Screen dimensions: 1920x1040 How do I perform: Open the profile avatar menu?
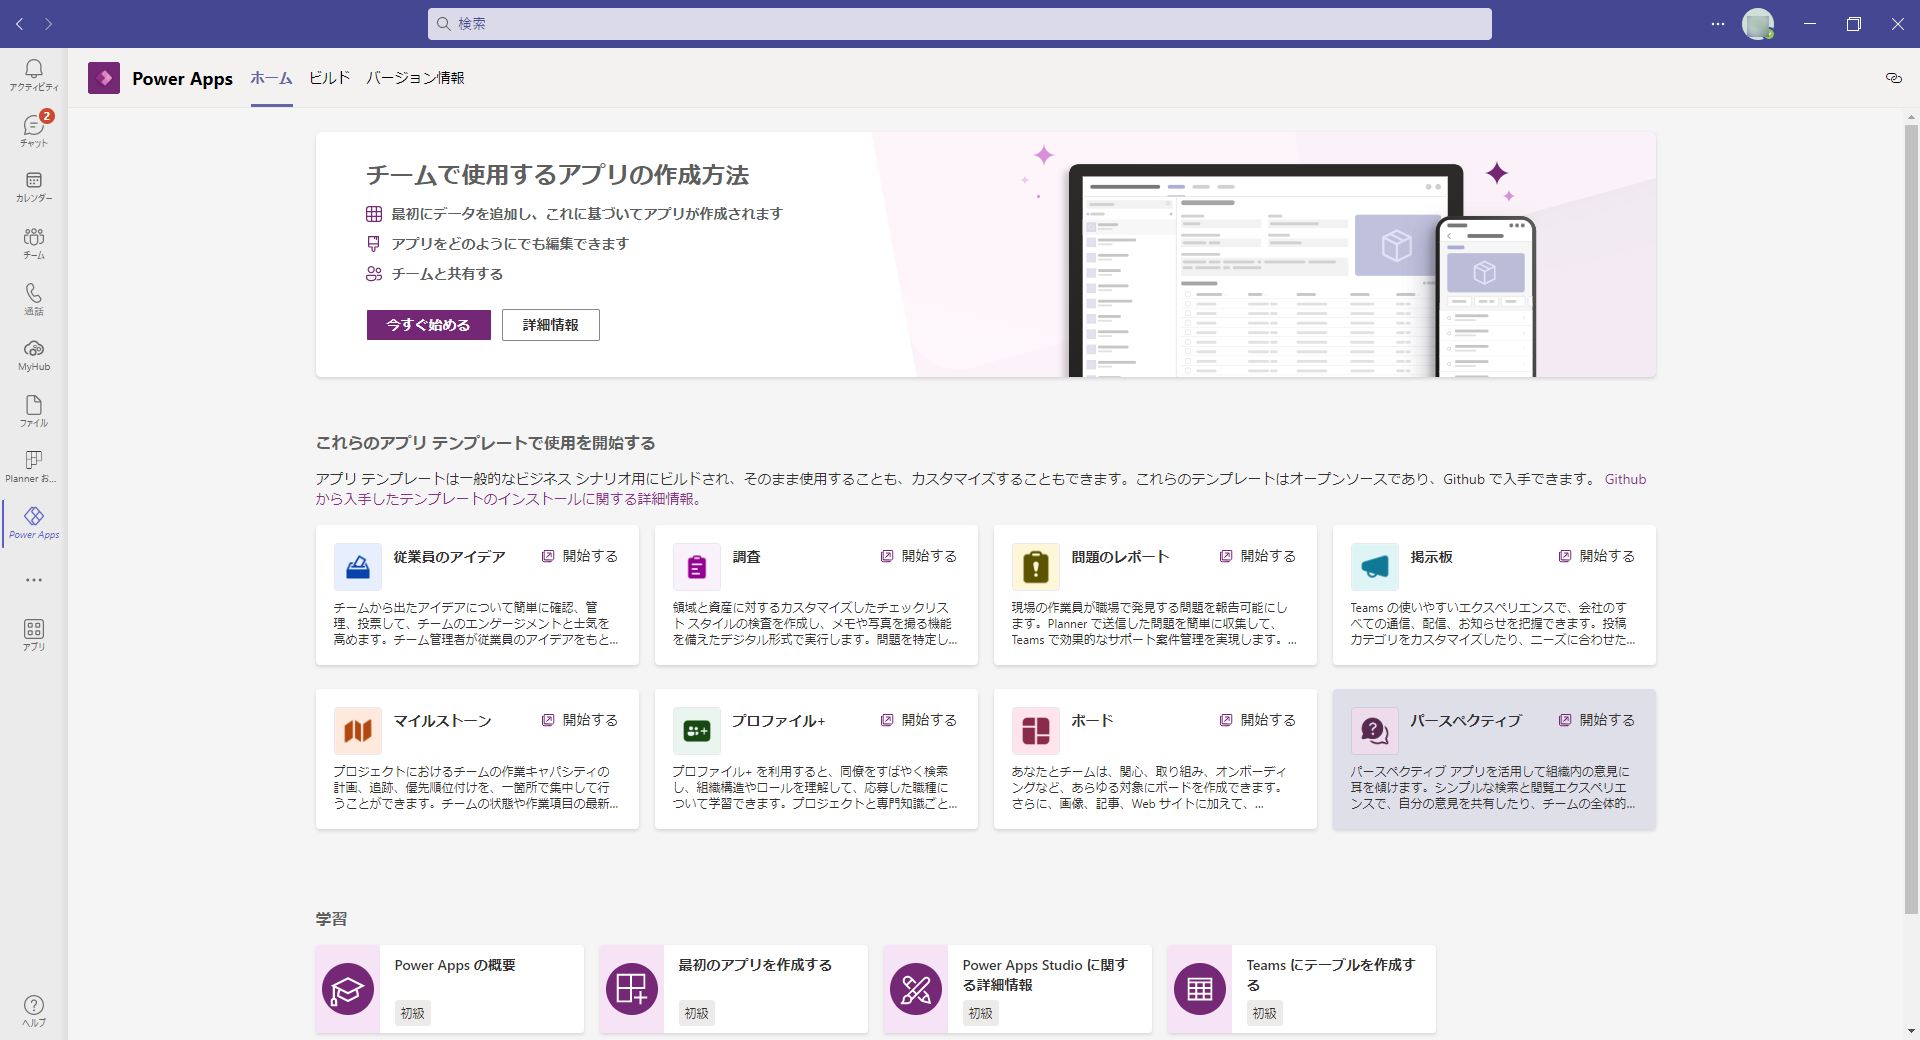tap(1758, 24)
